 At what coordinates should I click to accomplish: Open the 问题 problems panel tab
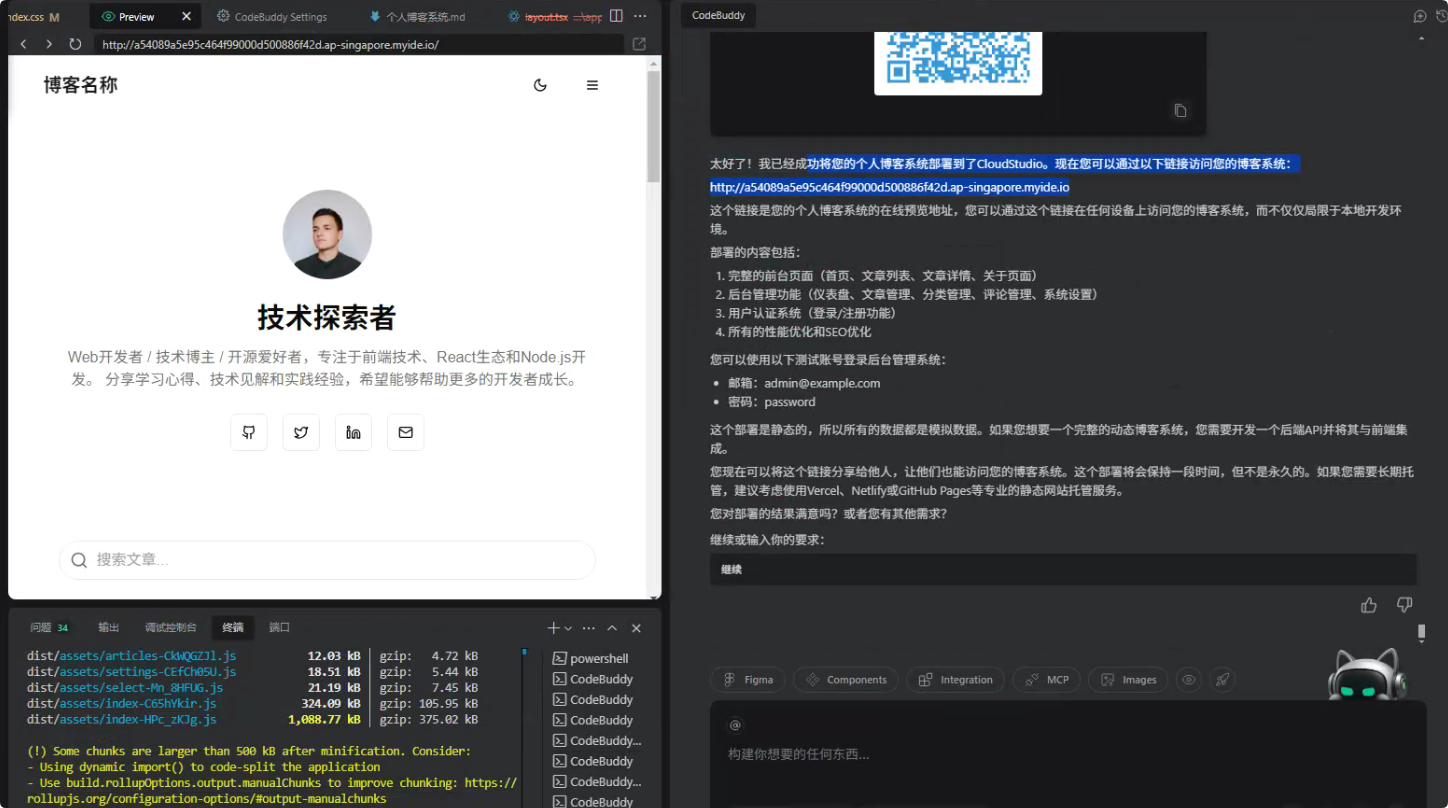pyautogui.click(x=49, y=627)
